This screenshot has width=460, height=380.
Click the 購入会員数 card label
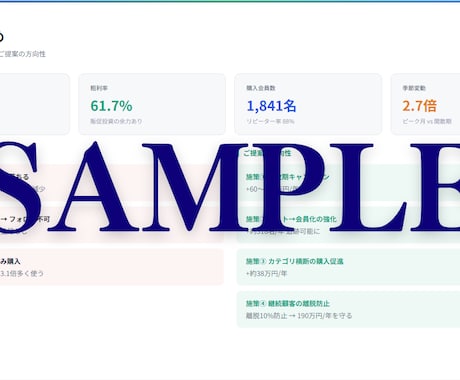pos(261,88)
